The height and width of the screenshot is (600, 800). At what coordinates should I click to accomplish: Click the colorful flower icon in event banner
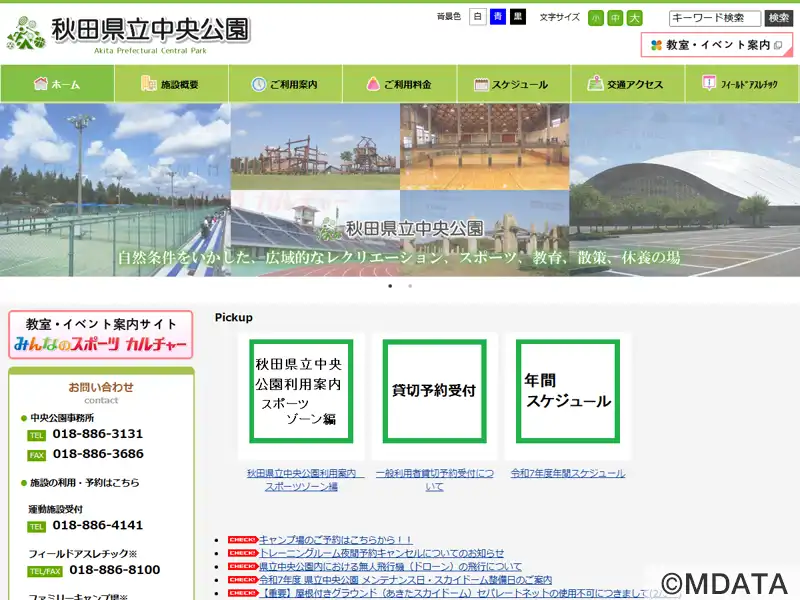(656, 45)
